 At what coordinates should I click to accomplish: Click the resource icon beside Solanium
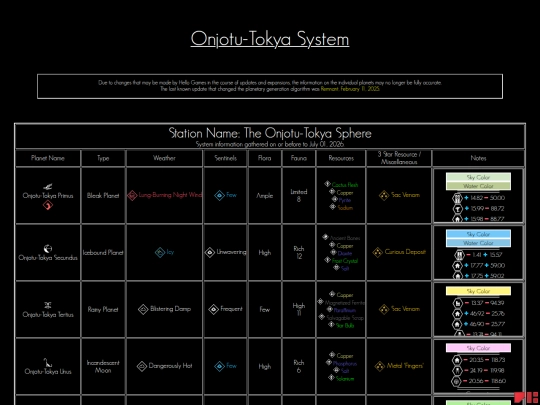[331, 378]
